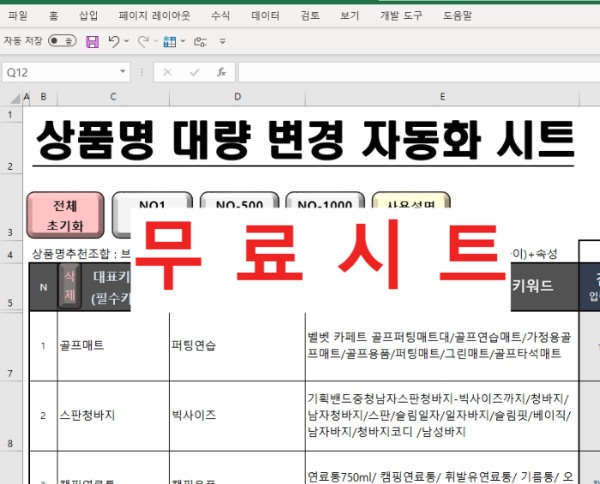This screenshot has height=484, width=600.
Task: Click the table form icon in toolbar
Action: coord(170,41)
